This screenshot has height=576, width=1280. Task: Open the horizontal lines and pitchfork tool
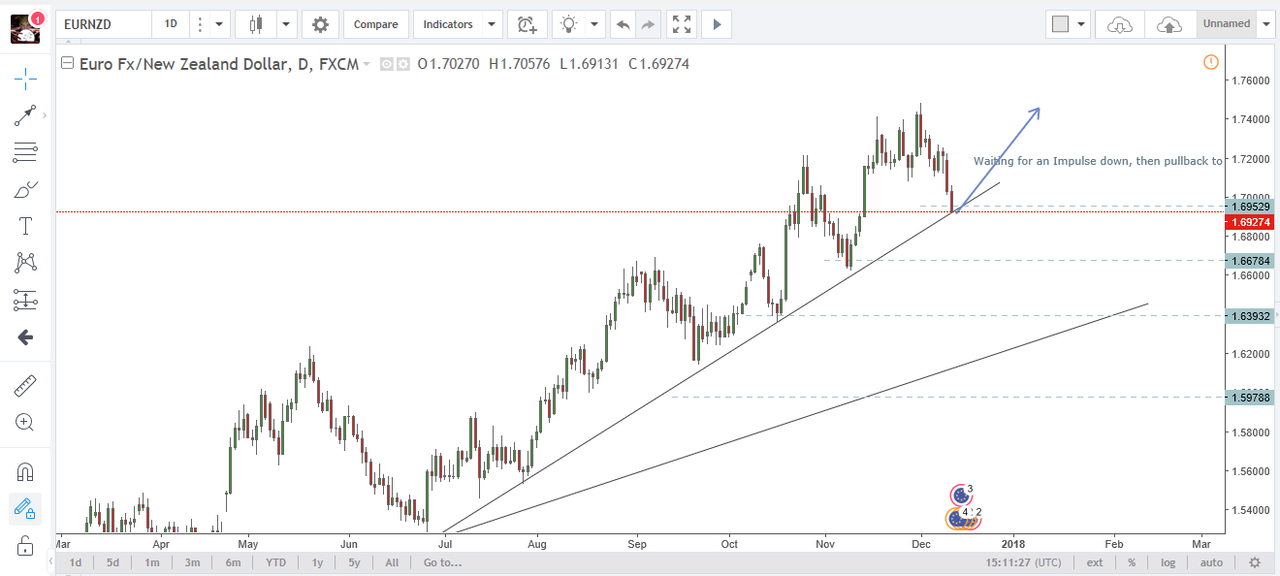25,152
